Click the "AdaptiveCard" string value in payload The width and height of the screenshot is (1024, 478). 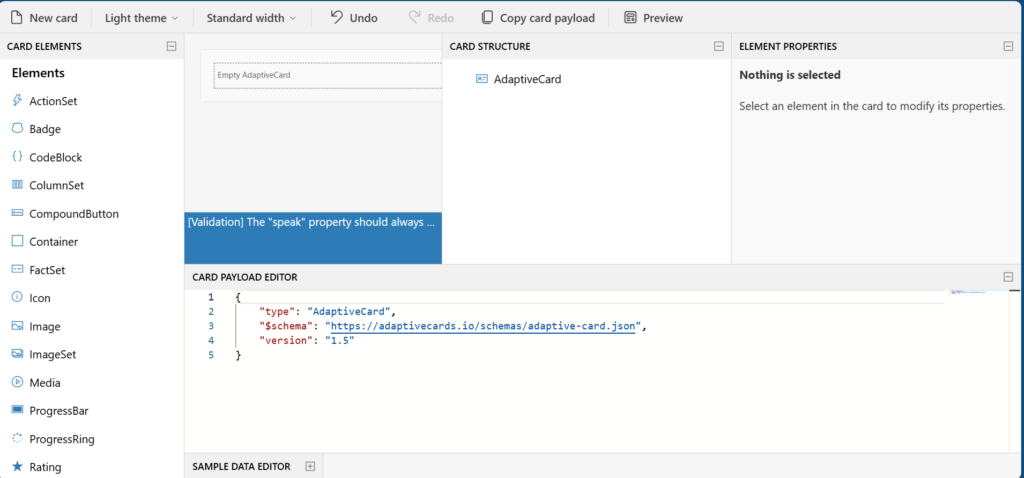pyautogui.click(x=349, y=311)
